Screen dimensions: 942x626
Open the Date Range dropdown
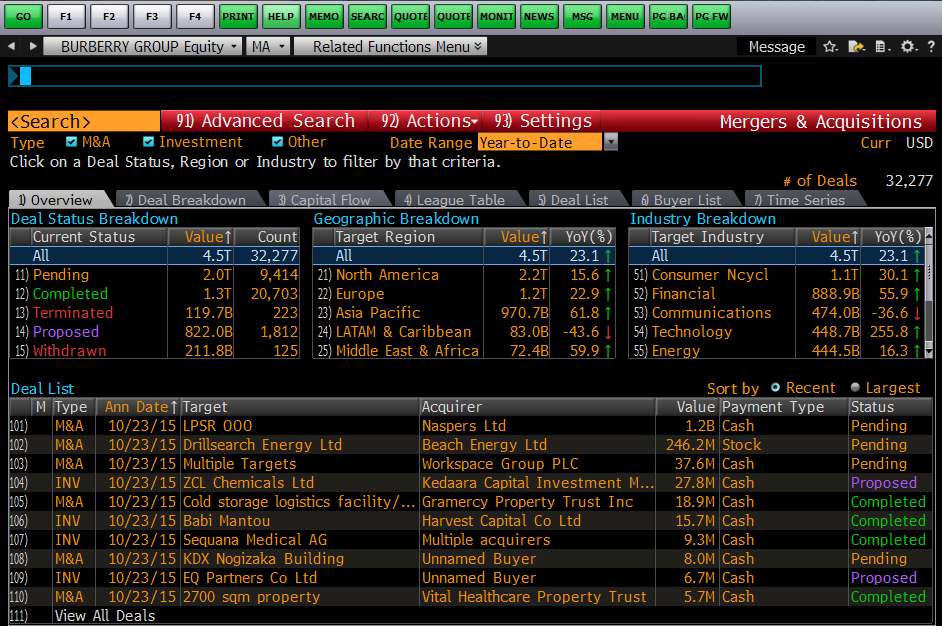(x=611, y=143)
